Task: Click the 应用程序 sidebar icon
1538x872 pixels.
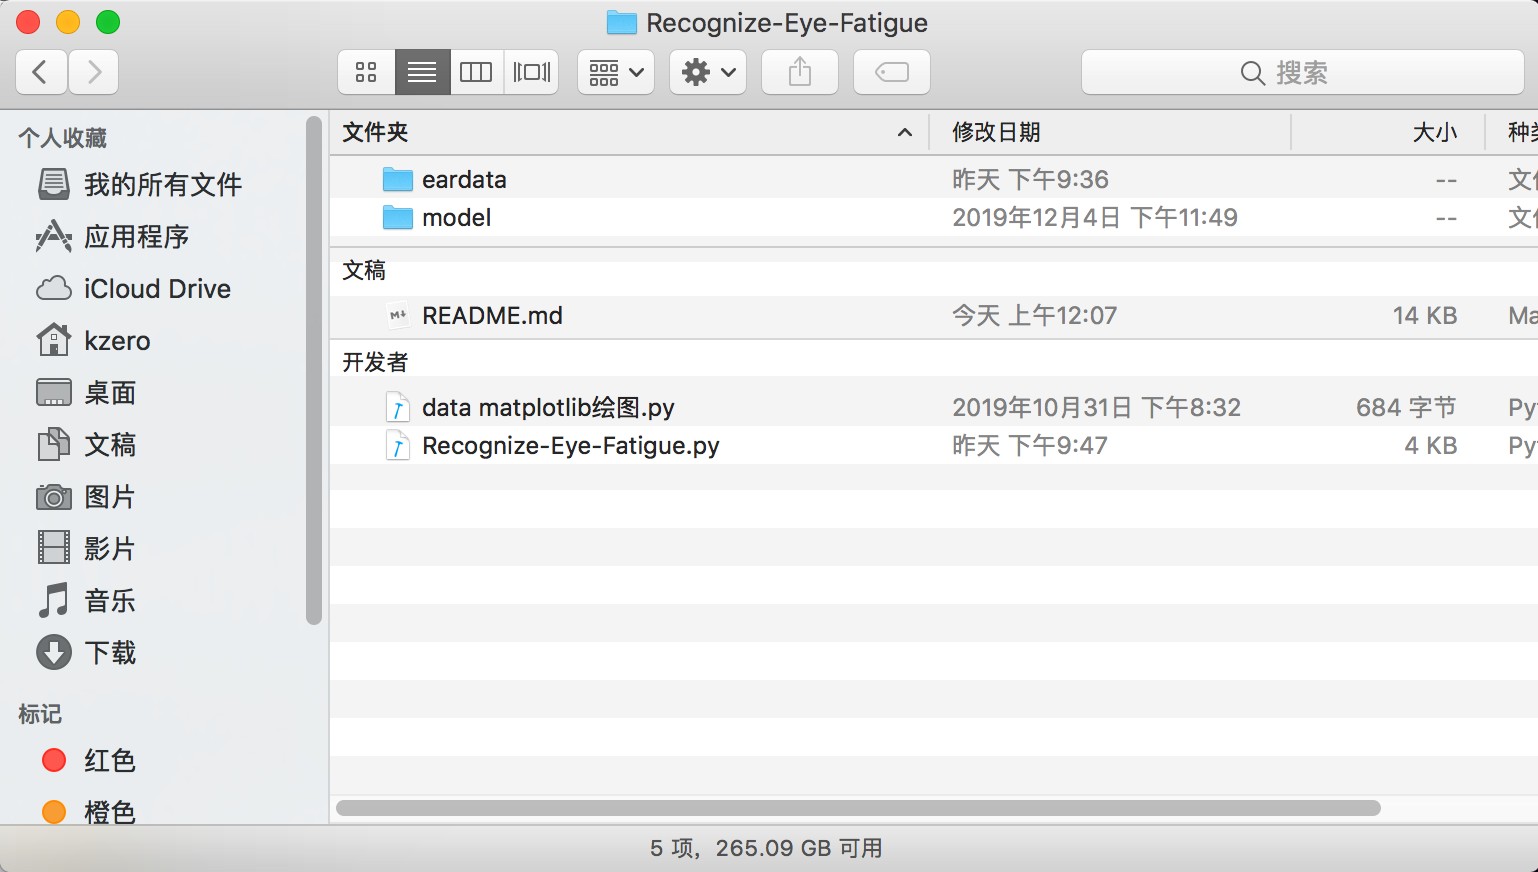Action: coord(54,236)
